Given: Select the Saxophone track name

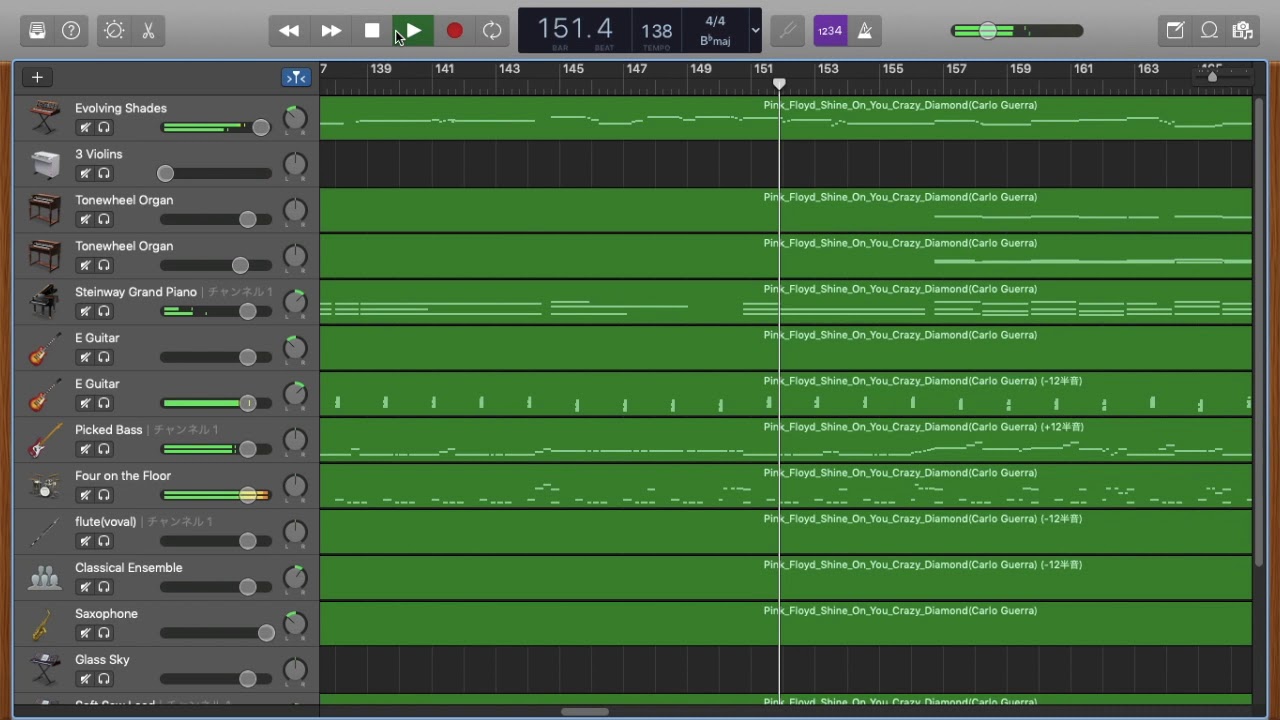Looking at the screenshot, I should [x=106, y=614].
